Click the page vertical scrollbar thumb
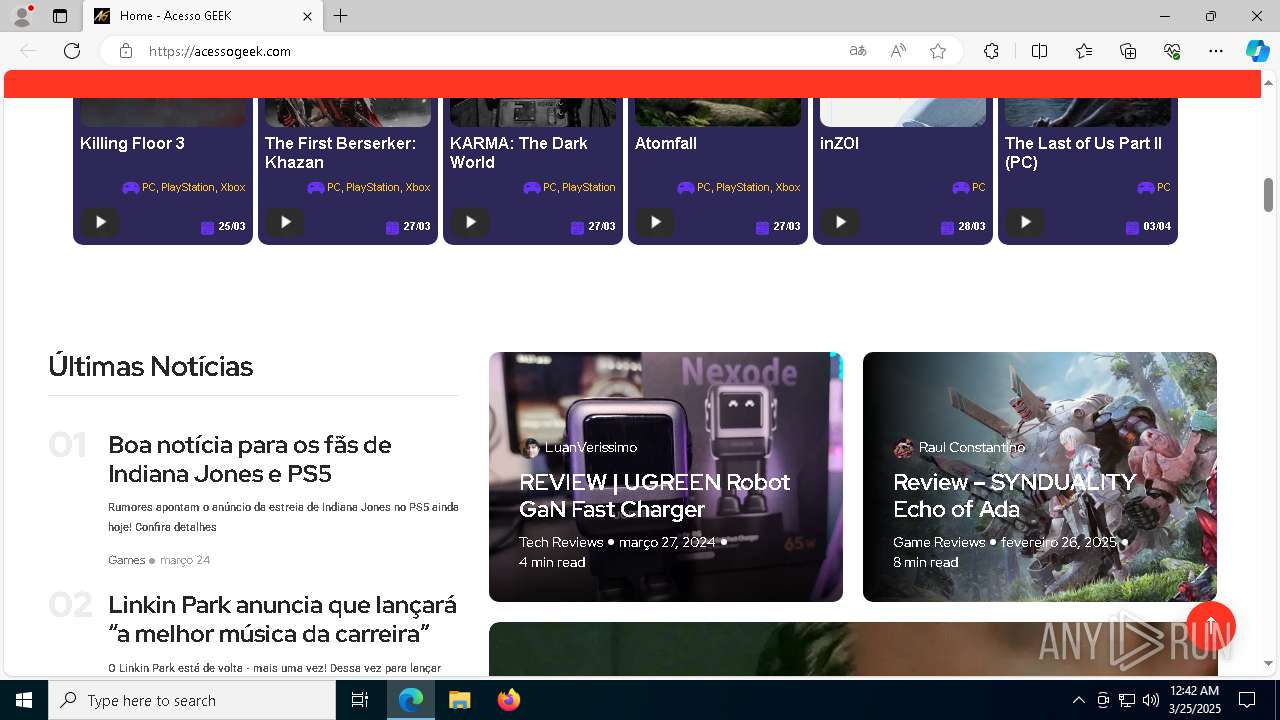1280x720 pixels. coord(1268,195)
